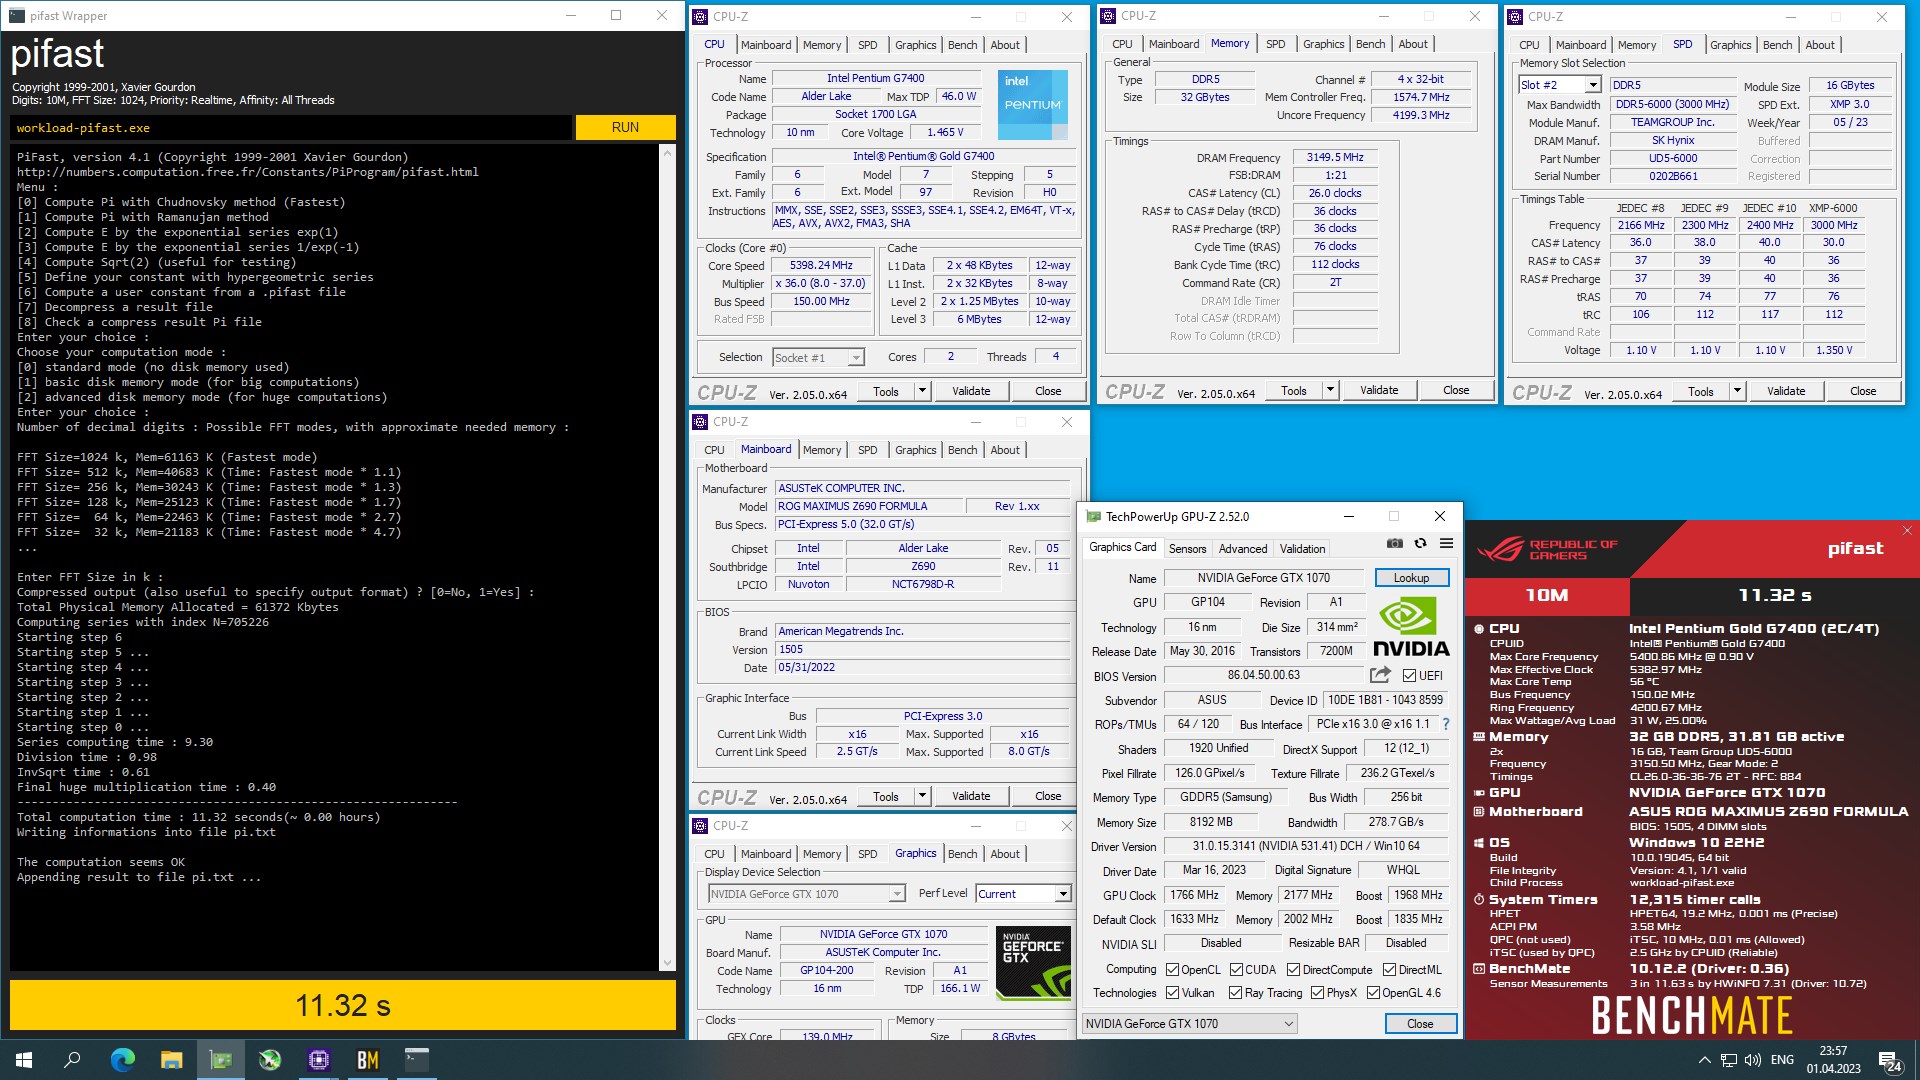Click the System Timers stopwatch icon
The height and width of the screenshot is (1080, 1920).
(x=1479, y=900)
